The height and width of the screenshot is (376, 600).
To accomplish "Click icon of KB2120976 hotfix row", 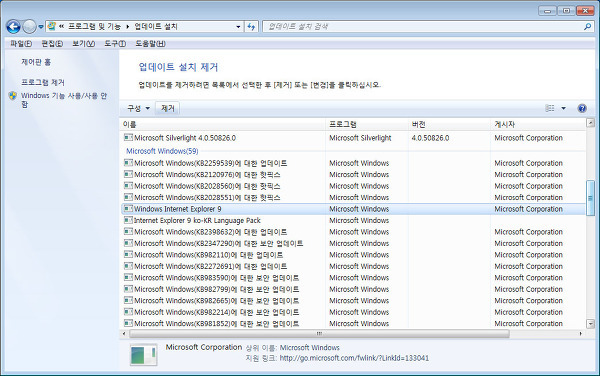I will 128,174.
